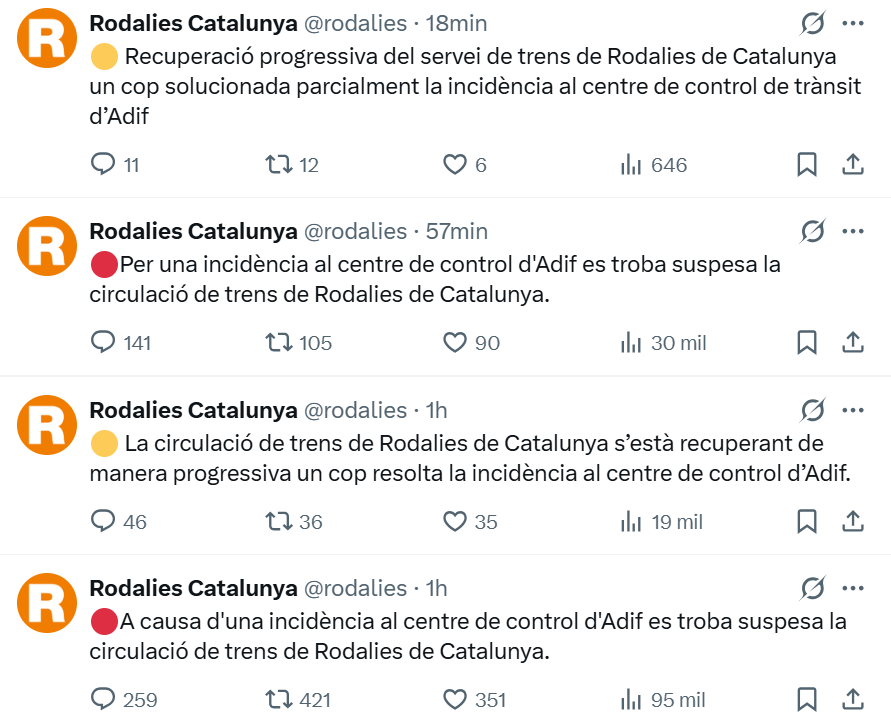View analytics showing 646 views

631,165
